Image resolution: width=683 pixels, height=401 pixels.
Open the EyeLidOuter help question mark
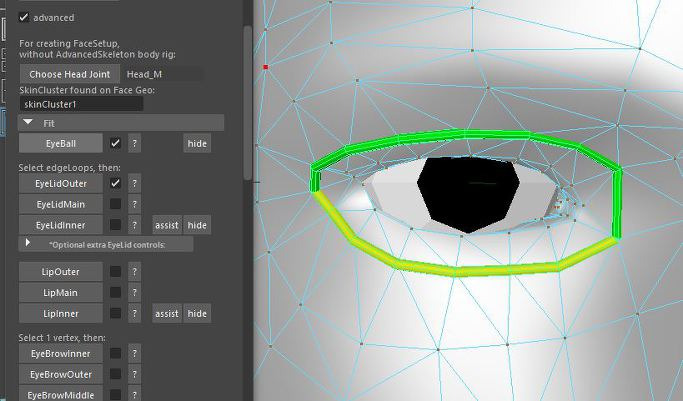click(x=135, y=184)
